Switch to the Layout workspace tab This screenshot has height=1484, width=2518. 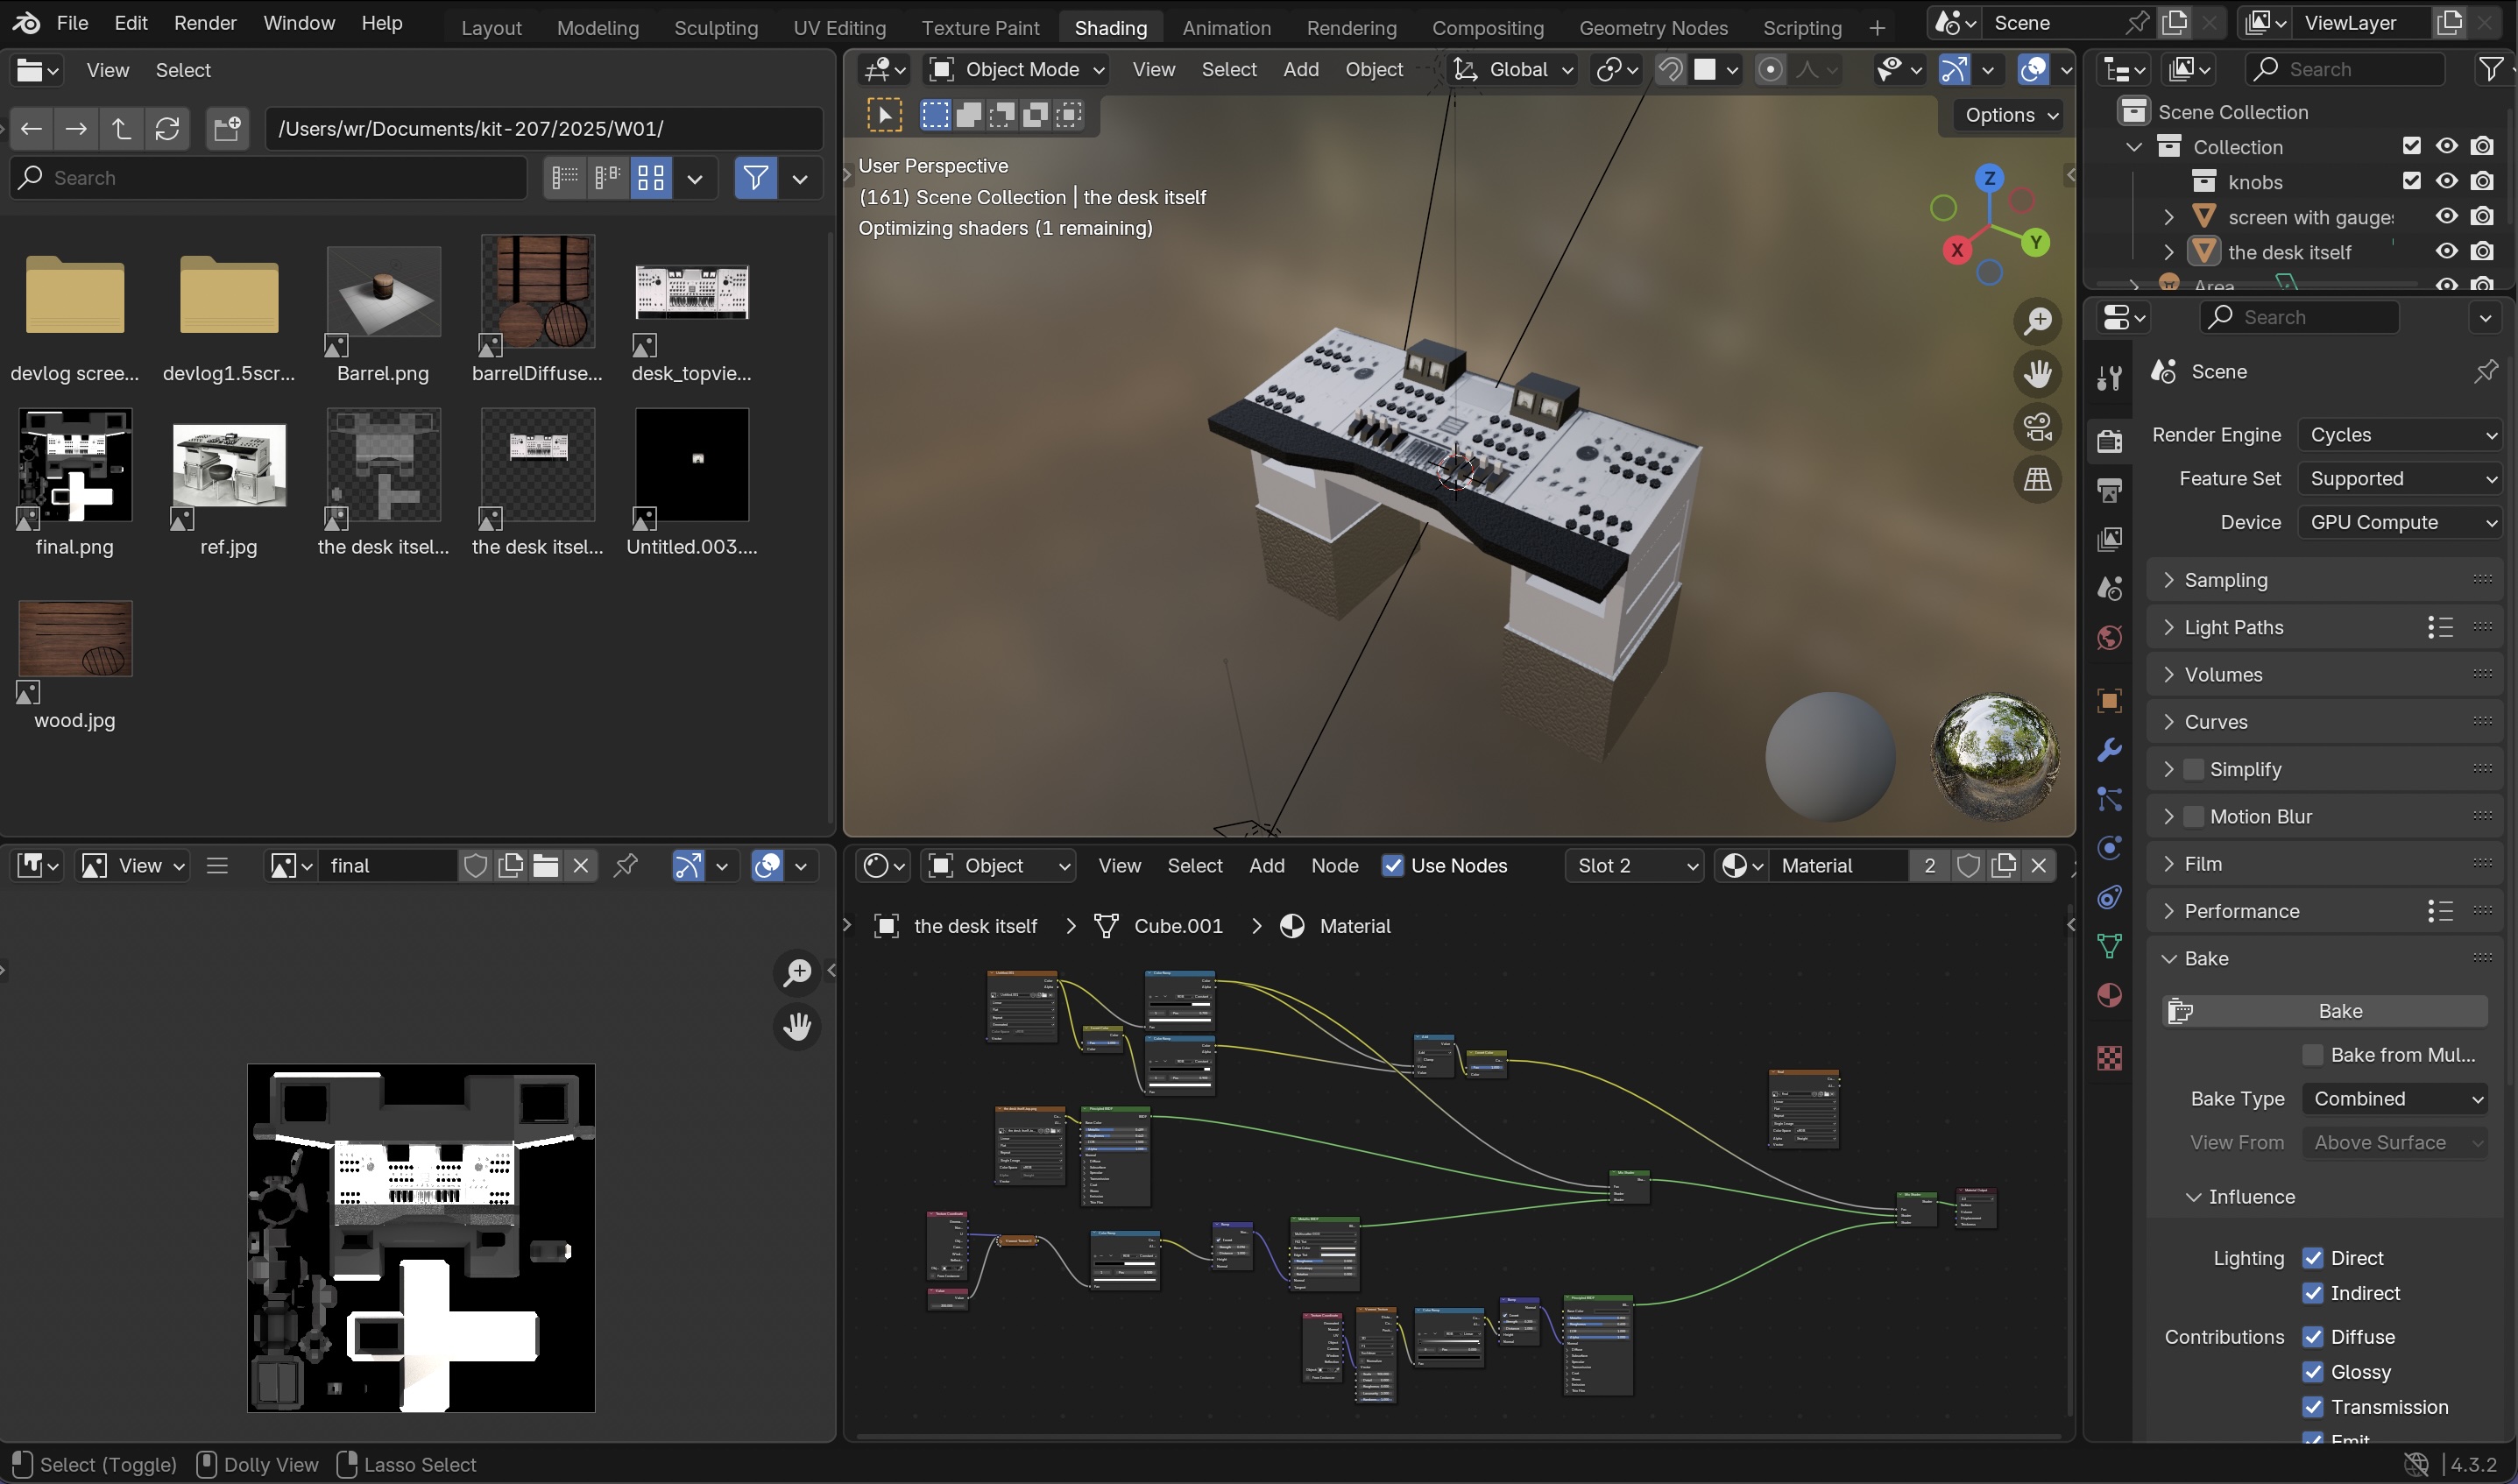pyautogui.click(x=491, y=28)
